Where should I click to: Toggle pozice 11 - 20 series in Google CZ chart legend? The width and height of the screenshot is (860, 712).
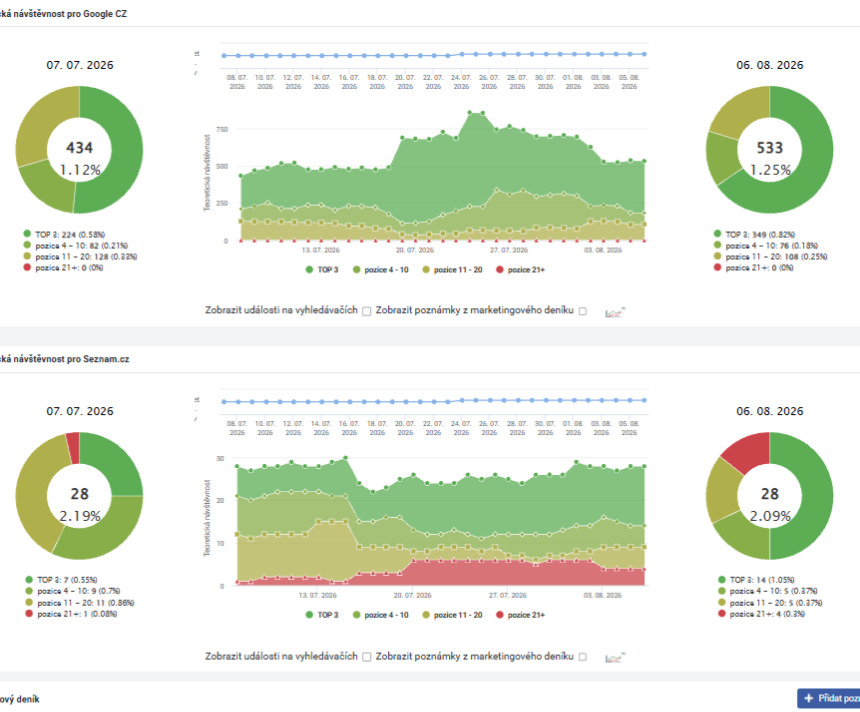(x=452, y=269)
